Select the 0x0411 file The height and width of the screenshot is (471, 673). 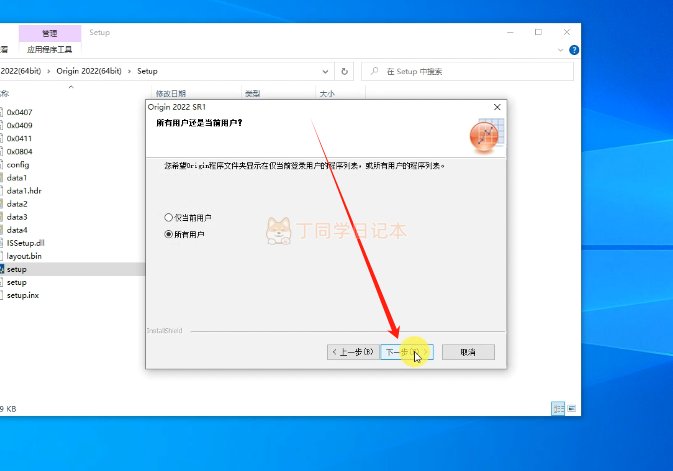[x=19, y=138]
